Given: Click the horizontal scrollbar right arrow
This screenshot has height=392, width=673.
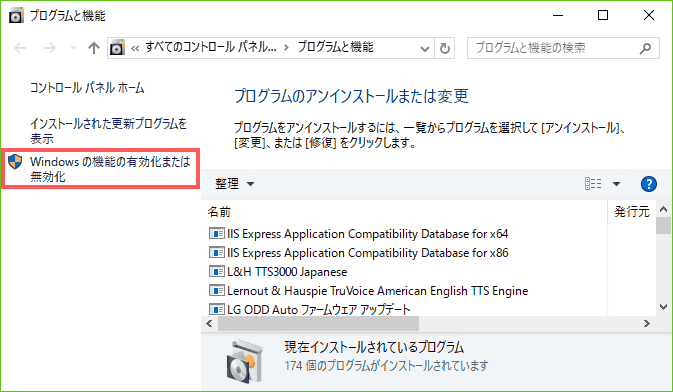Looking at the screenshot, I should 646,323.
